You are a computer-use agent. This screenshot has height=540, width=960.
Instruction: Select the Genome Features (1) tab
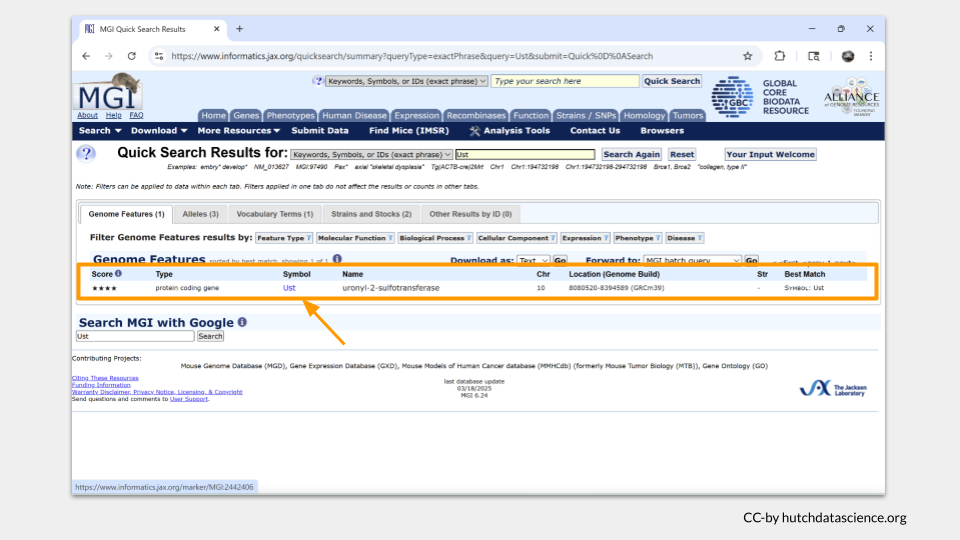pos(127,214)
